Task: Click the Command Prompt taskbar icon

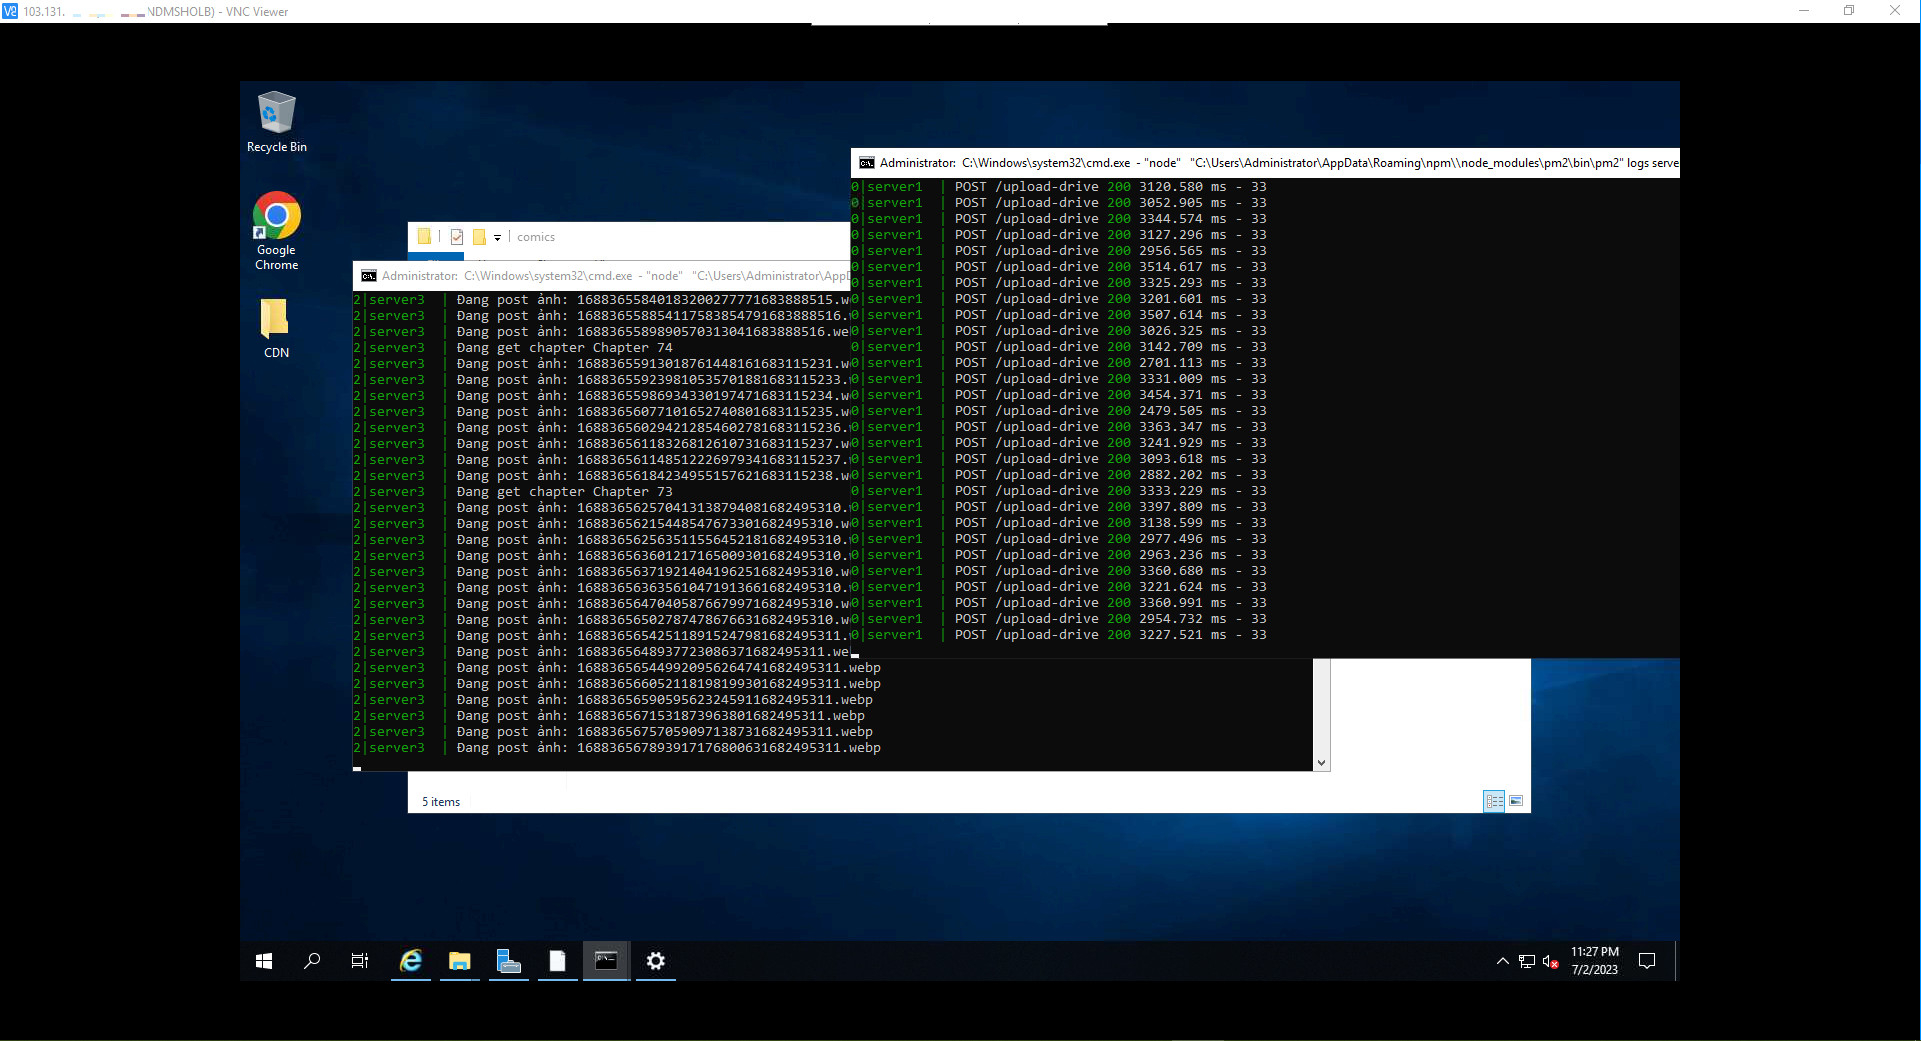Action: pos(606,961)
